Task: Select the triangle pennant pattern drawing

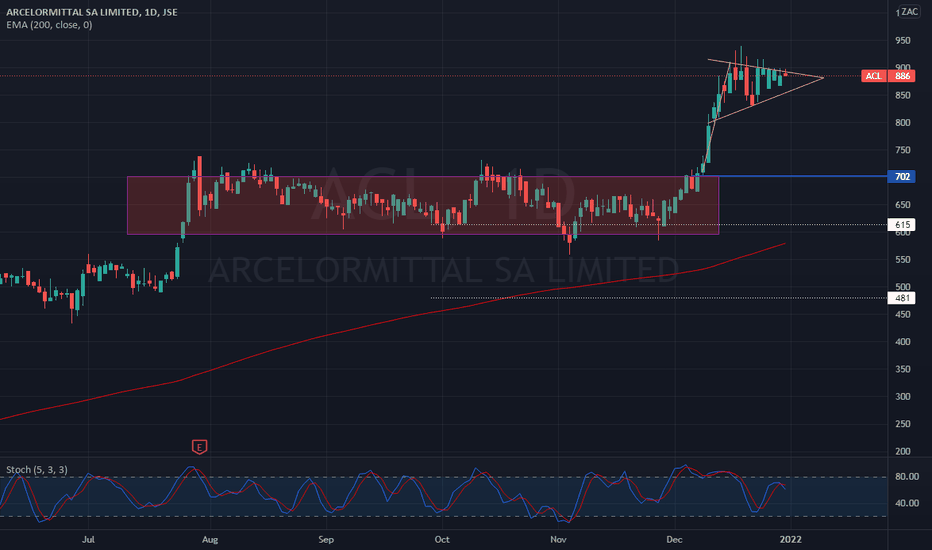Action: point(766,90)
